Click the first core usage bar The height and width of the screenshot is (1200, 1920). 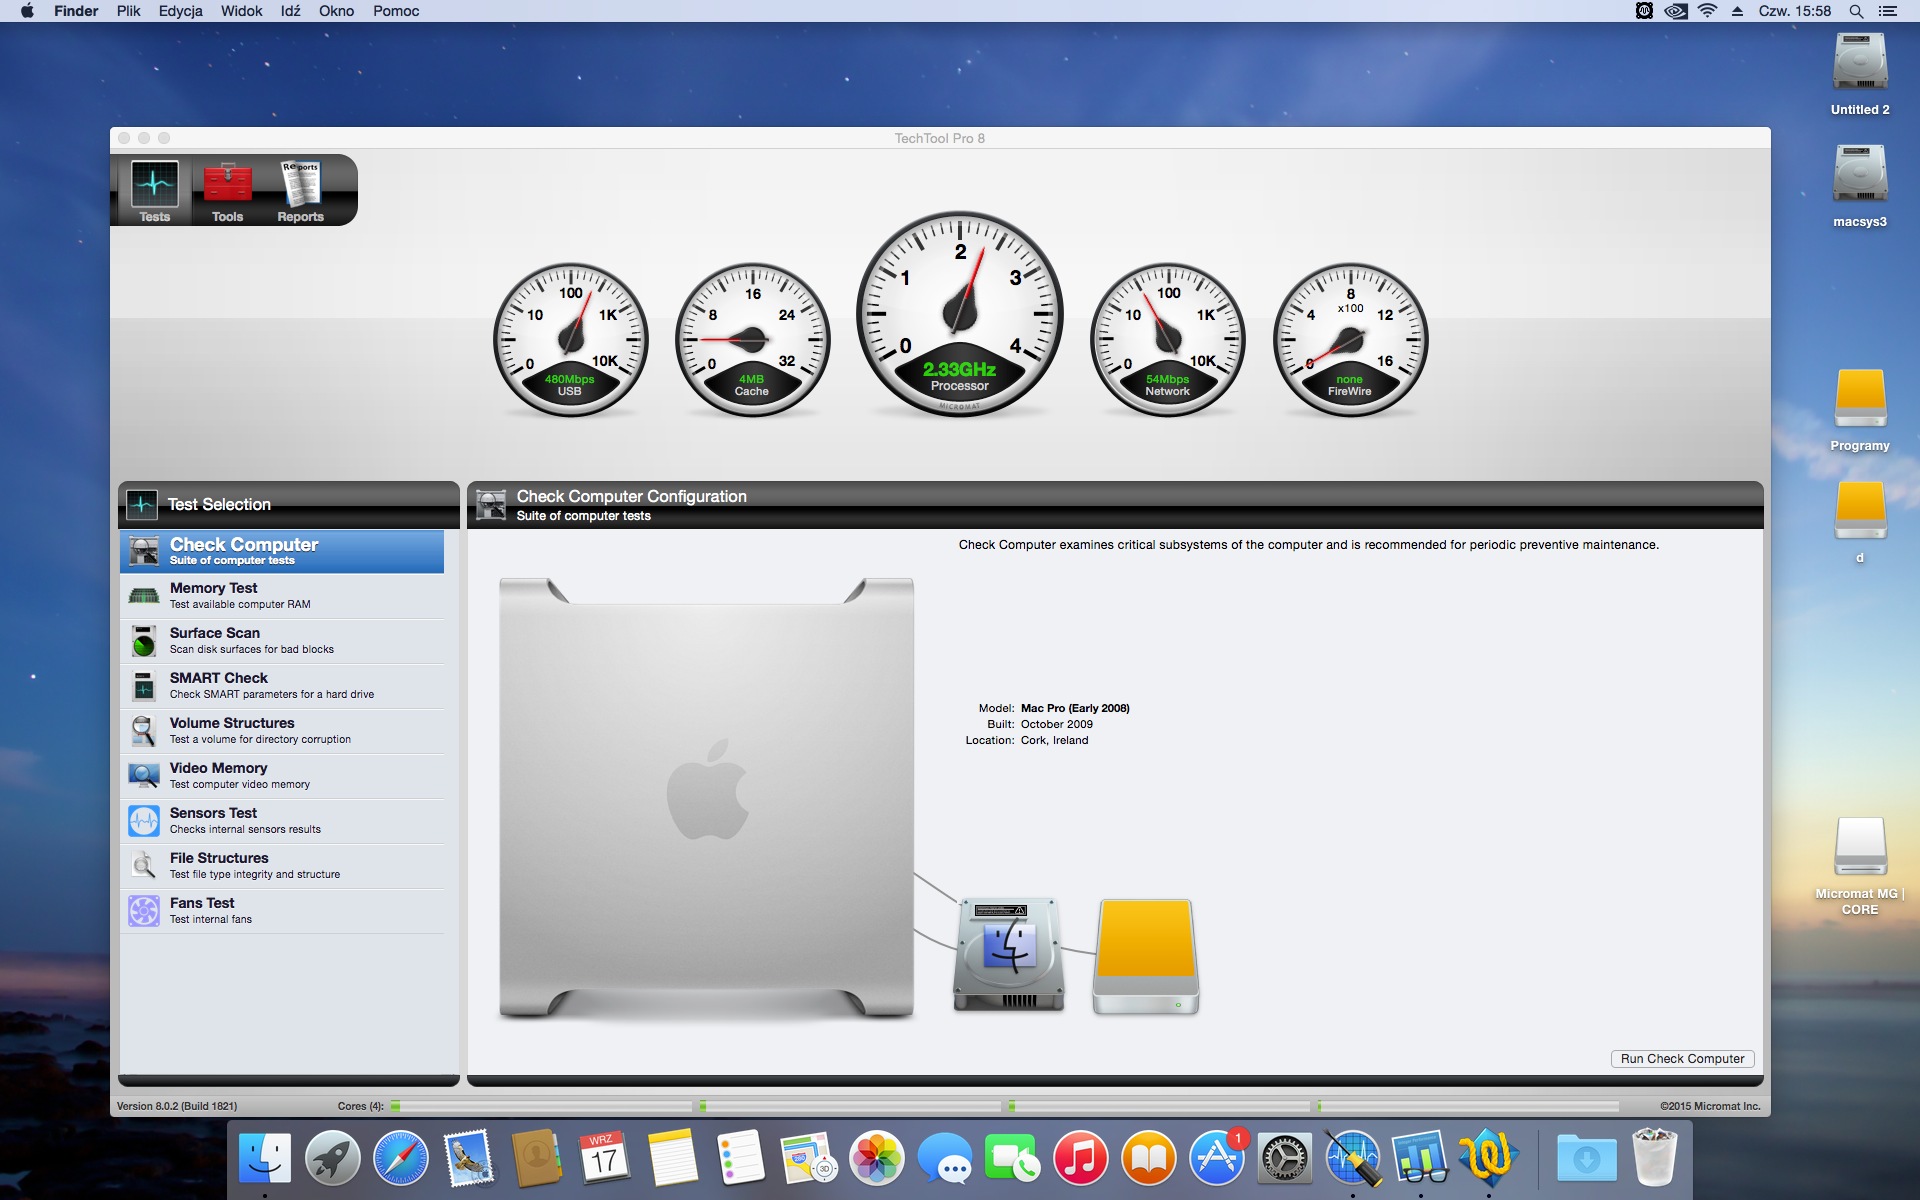click(541, 1106)
